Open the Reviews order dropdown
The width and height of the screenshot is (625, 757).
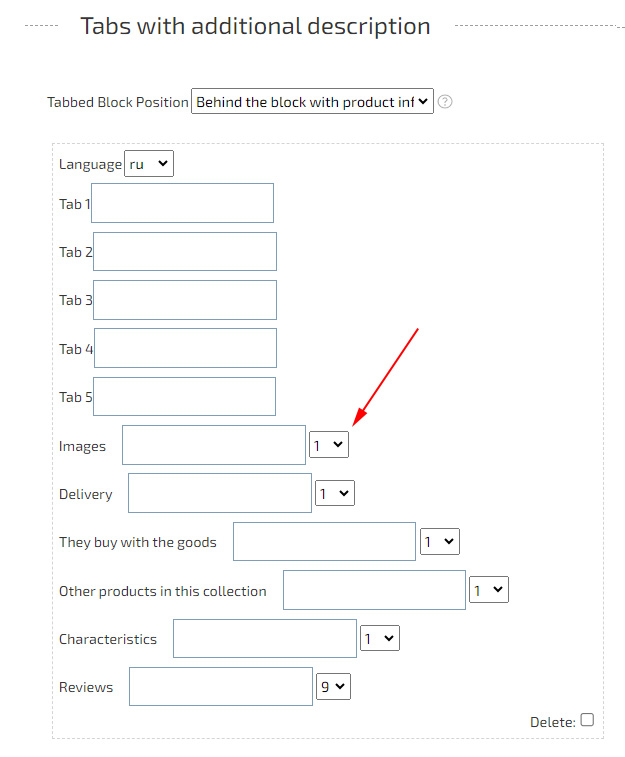pyautogui.click(x=334, y=687)
